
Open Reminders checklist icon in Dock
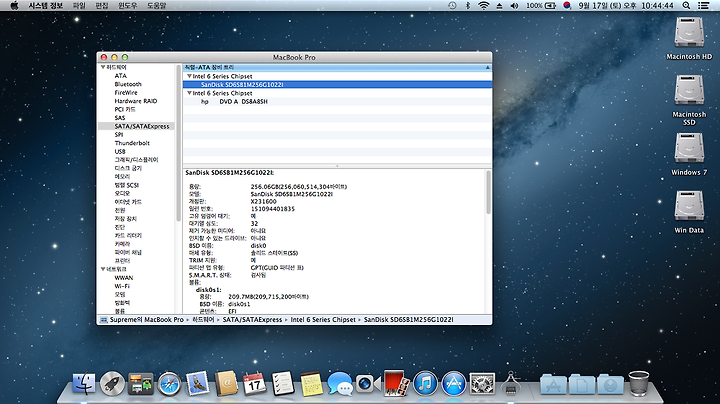pyautogui.click(x=283, y=384)
